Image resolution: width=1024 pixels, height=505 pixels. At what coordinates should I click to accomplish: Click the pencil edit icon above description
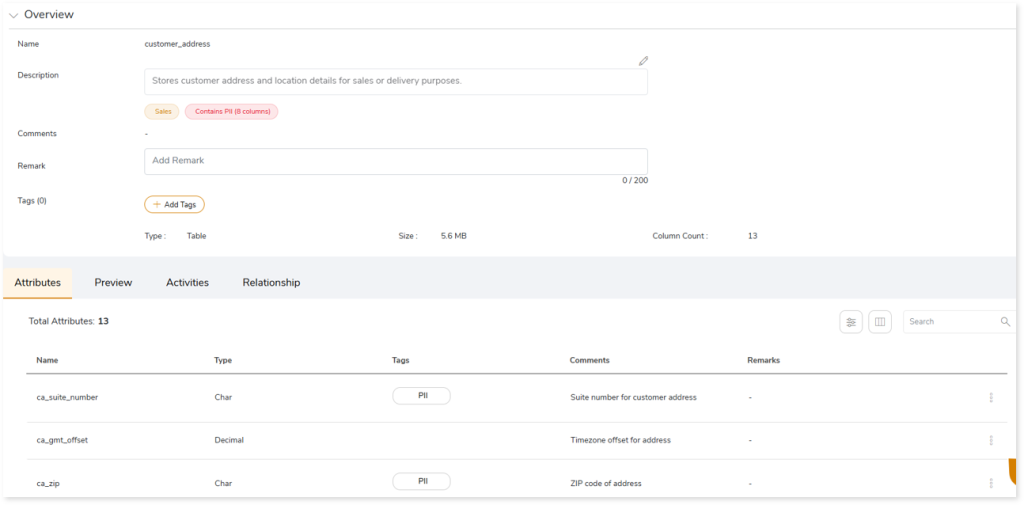point(644,61)
